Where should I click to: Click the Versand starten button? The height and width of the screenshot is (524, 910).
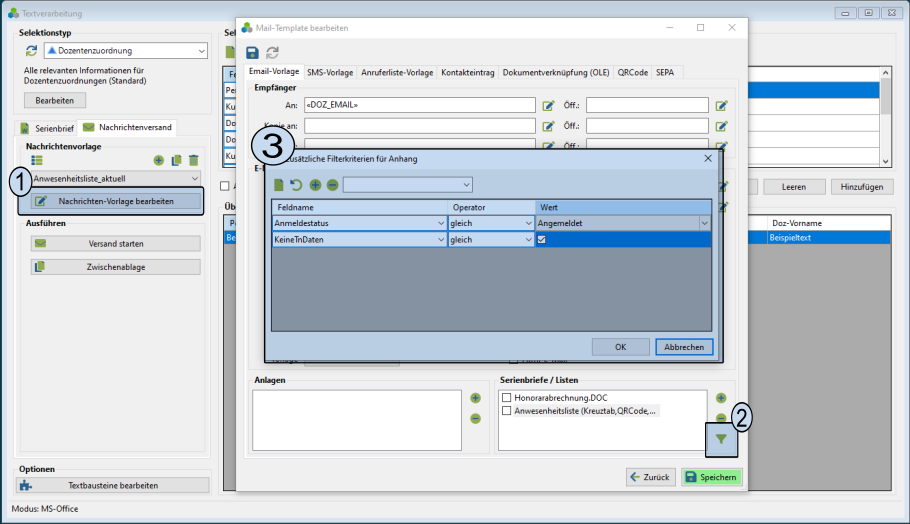point(115,244)
